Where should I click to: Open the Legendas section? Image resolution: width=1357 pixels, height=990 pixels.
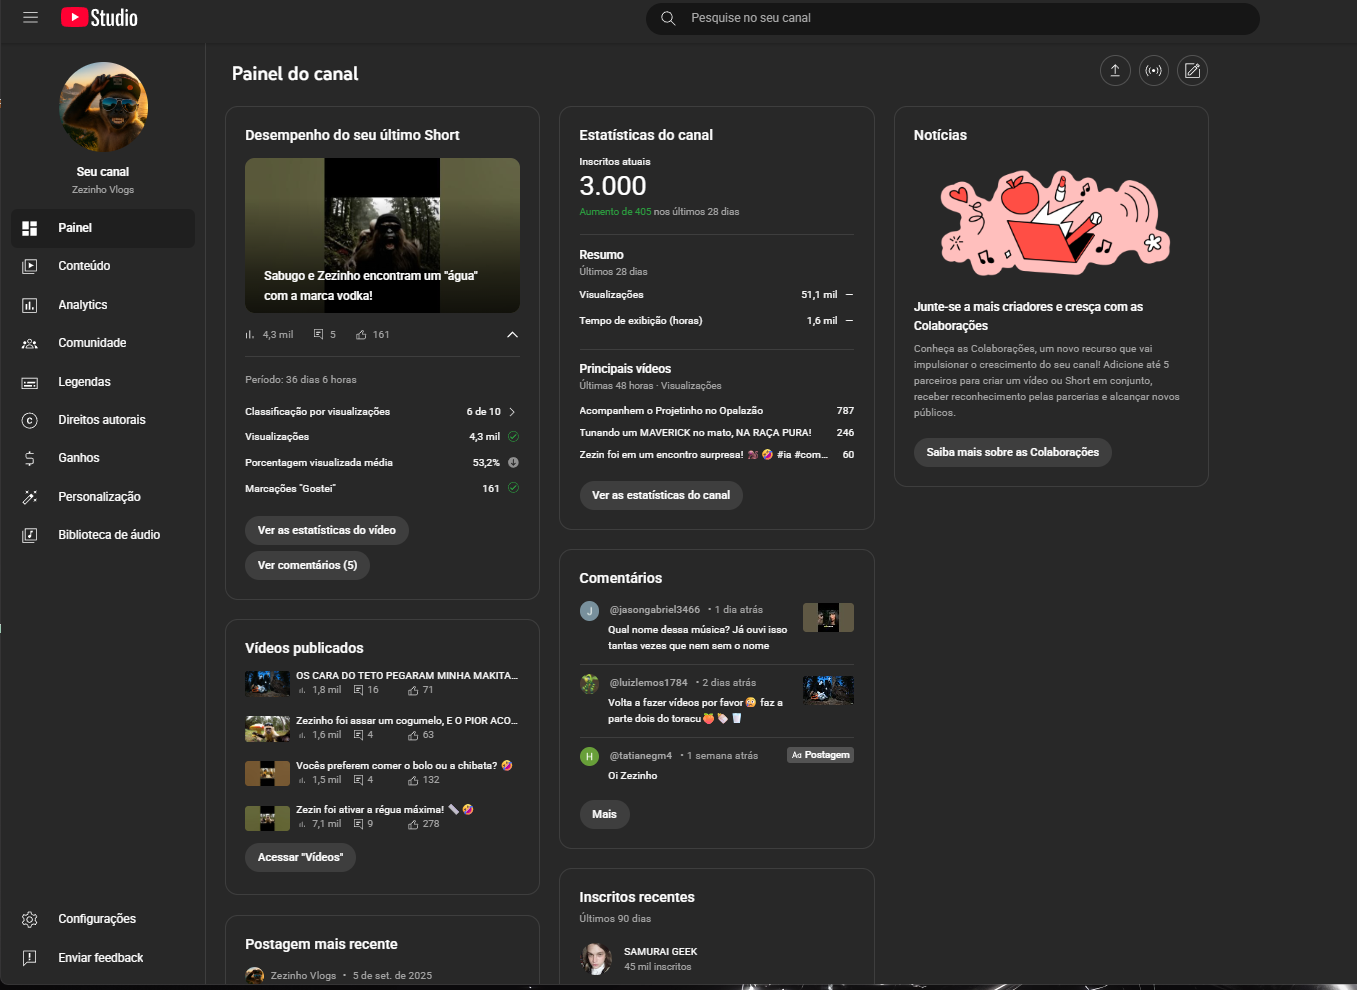tap(103, 382)
